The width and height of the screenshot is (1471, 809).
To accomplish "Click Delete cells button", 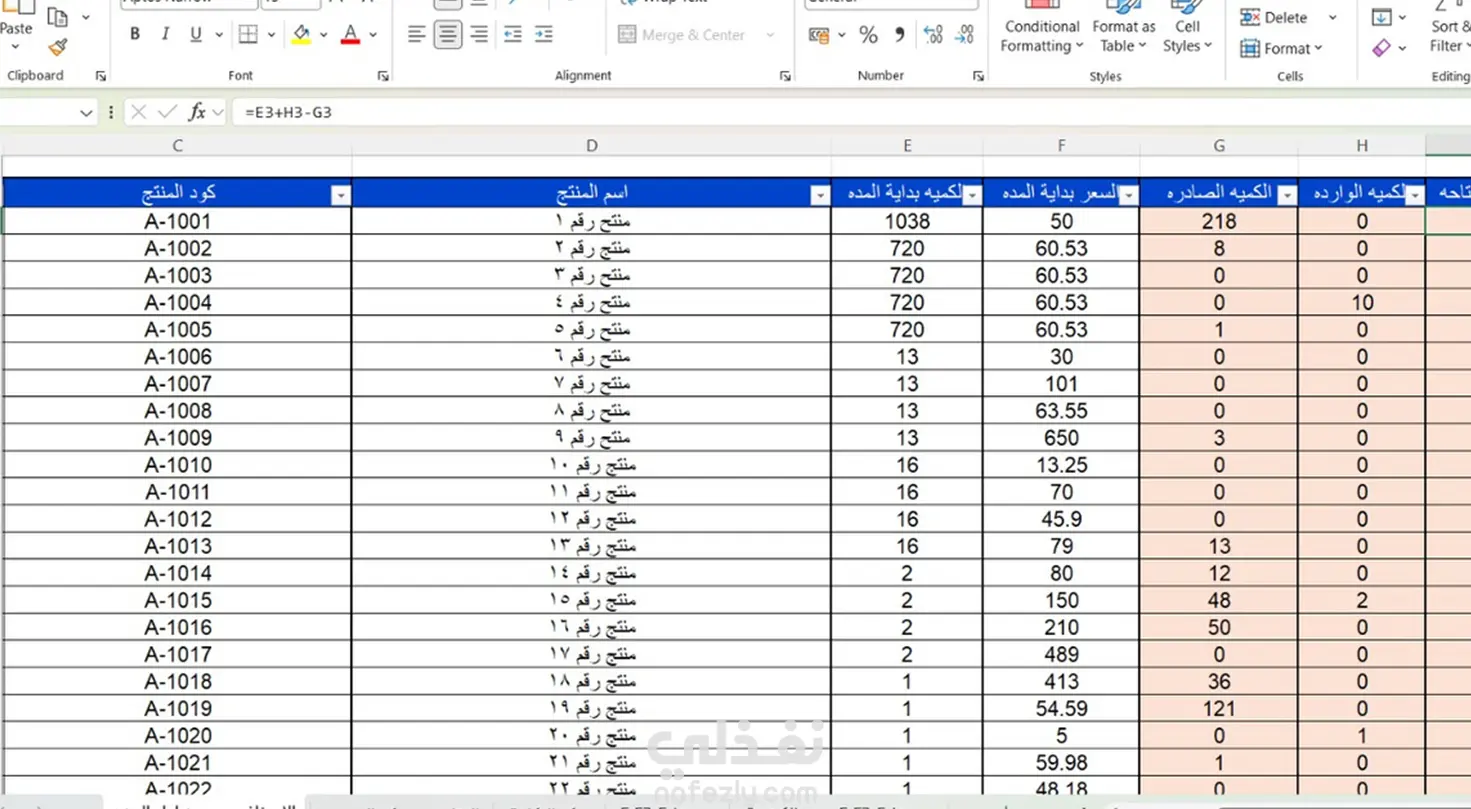I will point(1275,17).
